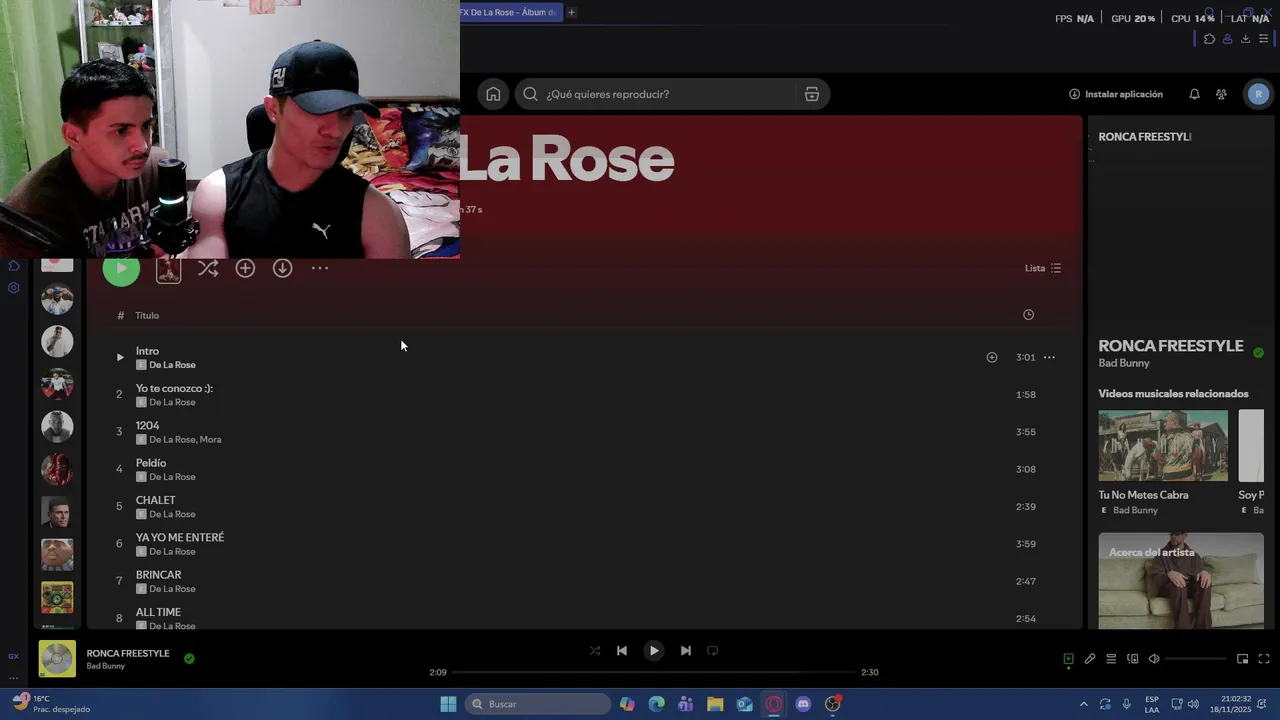Toggle Now Playing view icon
Image resolution: width=1280 pixels, height=720 pixels.
click(1068, 659)
